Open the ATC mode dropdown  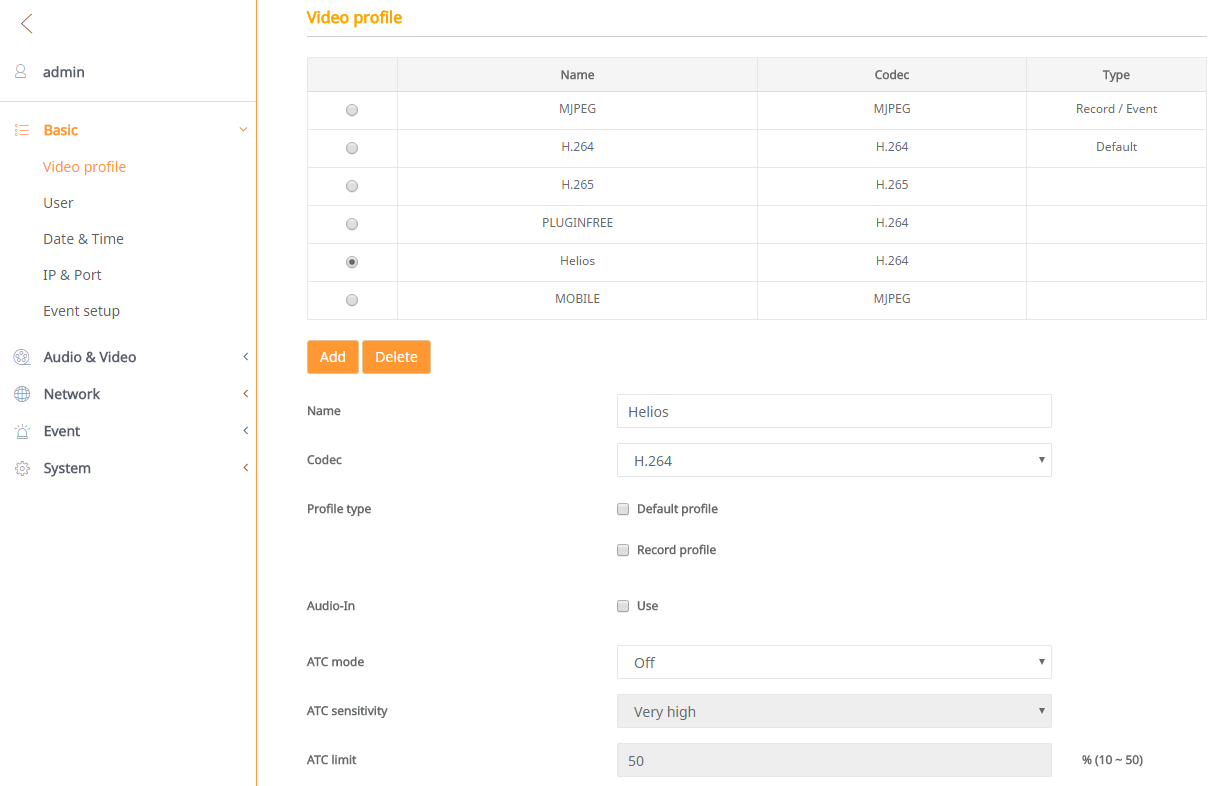click(834, 662)
